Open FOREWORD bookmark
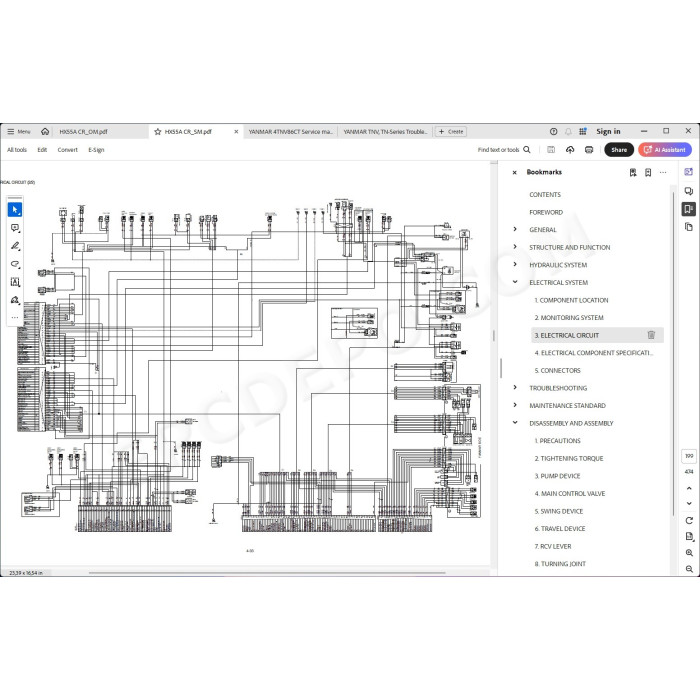This screenshot has width=700, height=700. [546, 212]
